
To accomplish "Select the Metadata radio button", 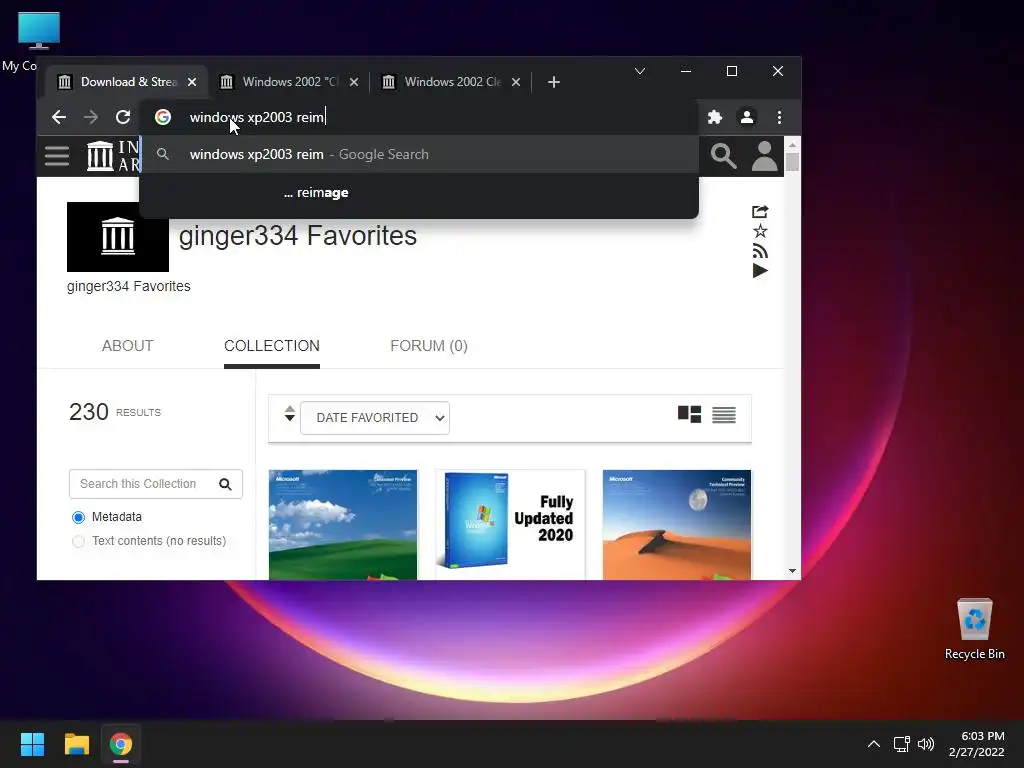I will (x=78, y=517).
